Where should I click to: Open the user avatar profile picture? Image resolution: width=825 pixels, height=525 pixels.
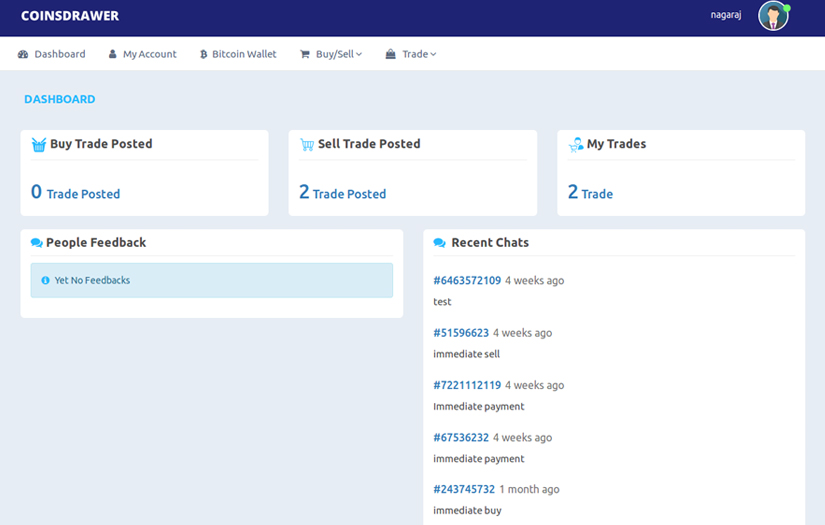[773, 16]
